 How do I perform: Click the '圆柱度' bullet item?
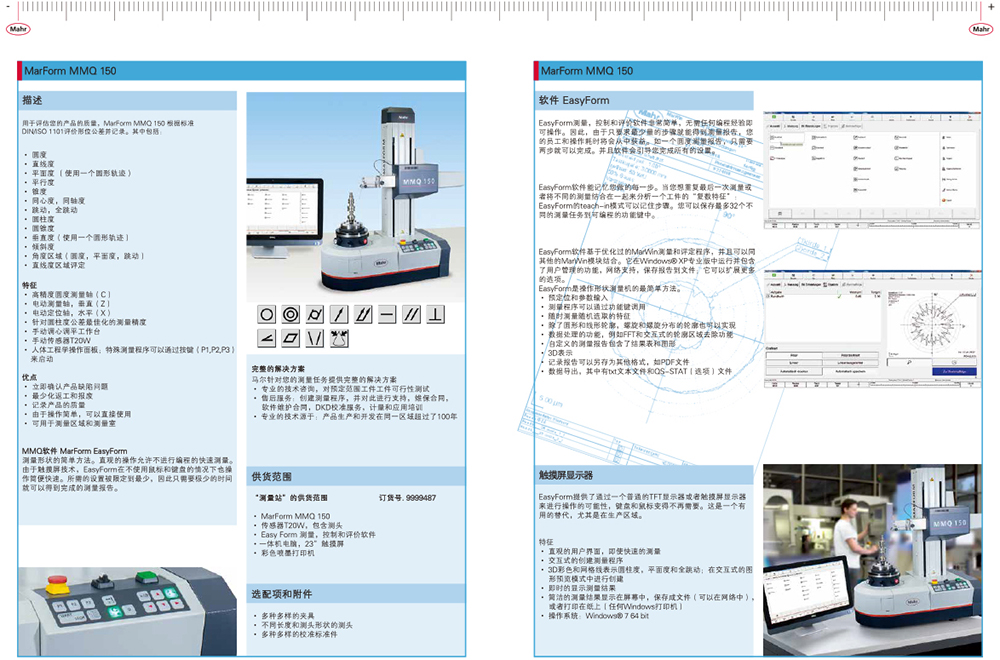pyautogui.click(x=43, y=219)
